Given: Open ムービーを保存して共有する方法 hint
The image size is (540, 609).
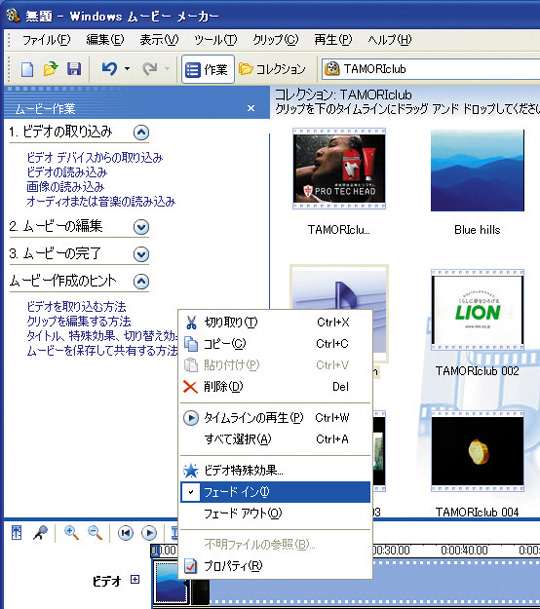Looking at the screenshot, I should click(x=102, y=351).
